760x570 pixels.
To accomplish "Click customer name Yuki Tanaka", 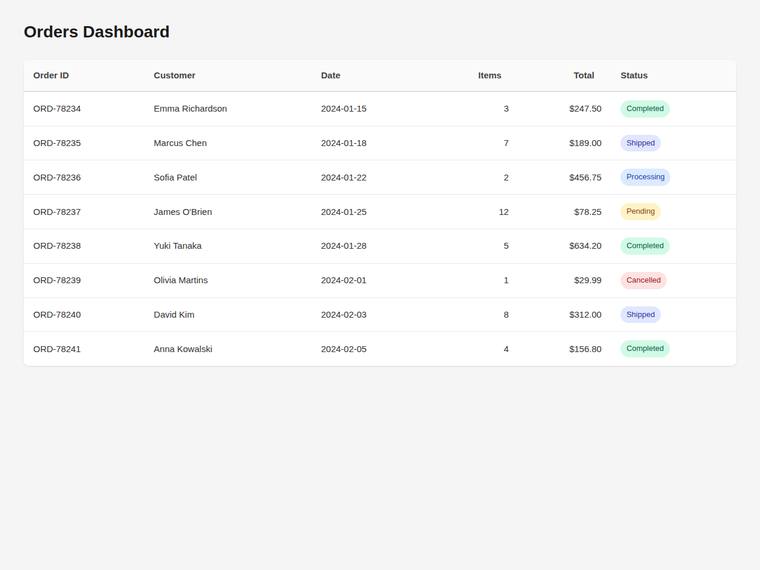I will point(177,246).
